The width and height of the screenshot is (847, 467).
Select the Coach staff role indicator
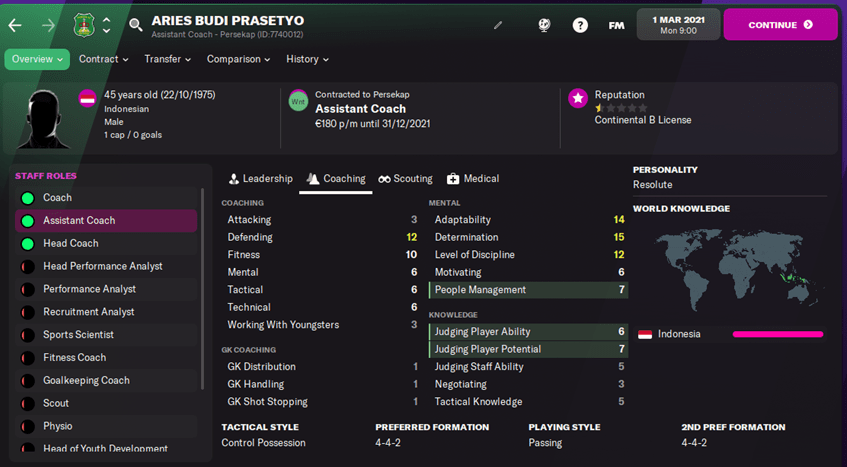[27, 198]
